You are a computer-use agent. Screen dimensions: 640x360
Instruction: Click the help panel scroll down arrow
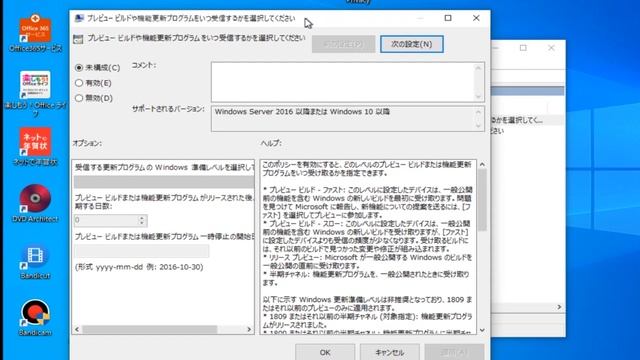point(482,330)
